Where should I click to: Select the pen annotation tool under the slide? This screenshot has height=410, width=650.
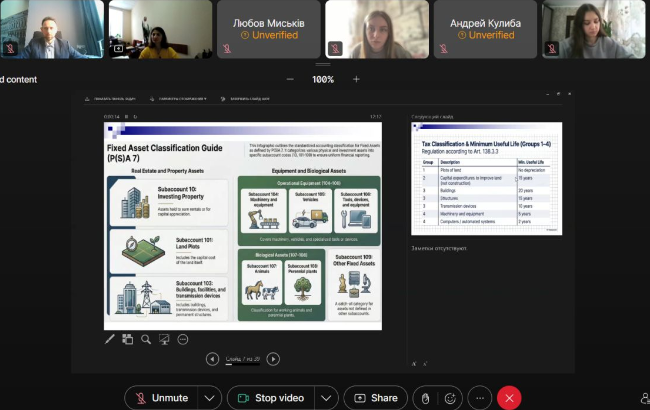point(110,339)
